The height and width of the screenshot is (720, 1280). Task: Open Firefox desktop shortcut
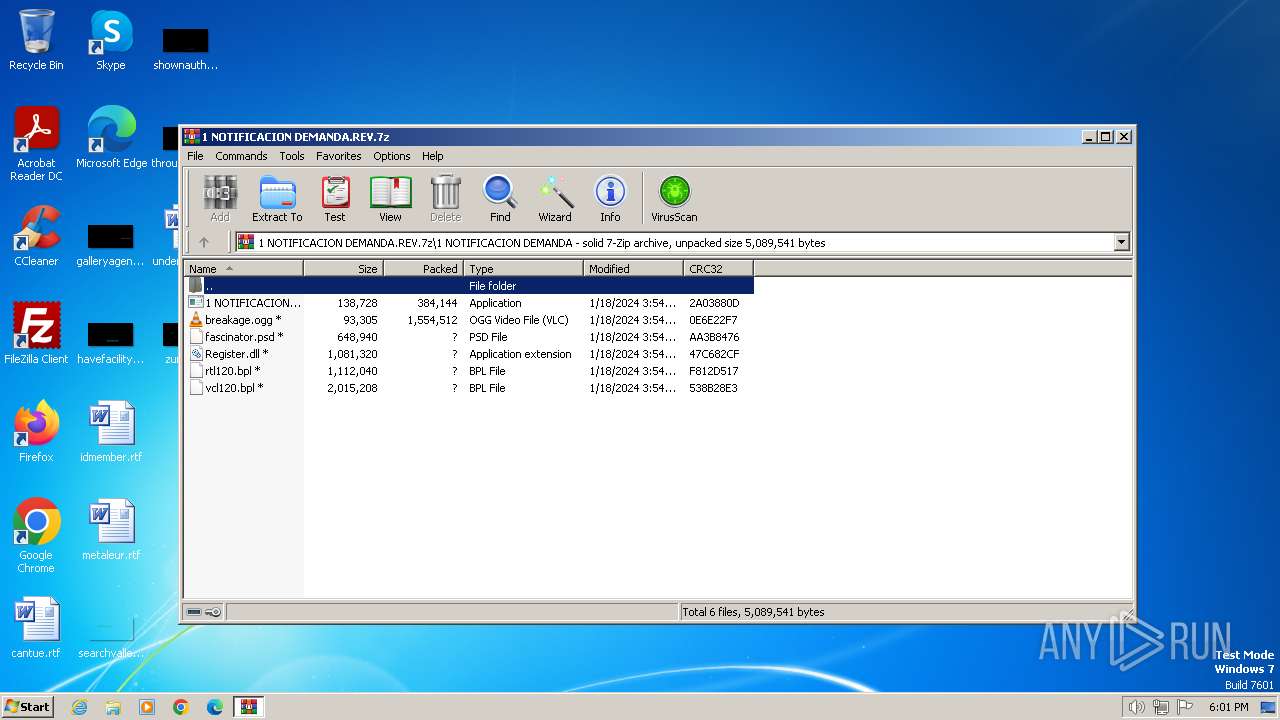pyautogui.click(x=36, y=432)
